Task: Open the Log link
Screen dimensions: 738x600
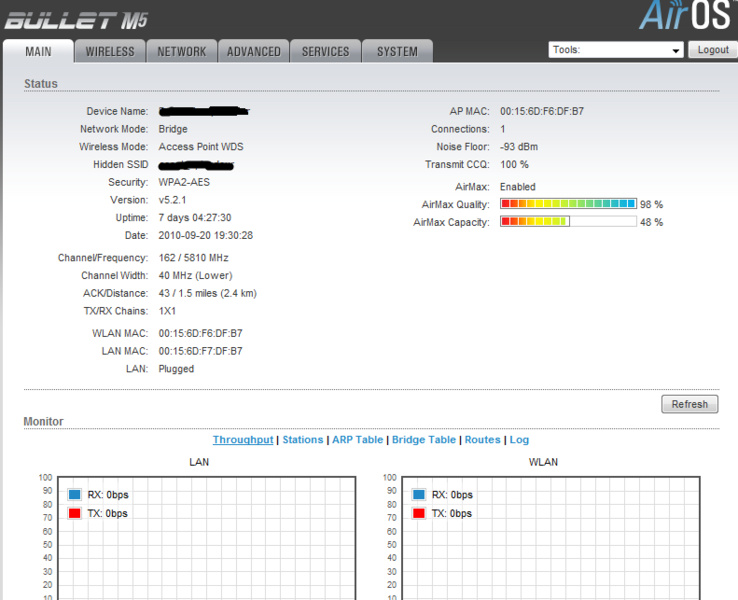Action: (519, 440)
